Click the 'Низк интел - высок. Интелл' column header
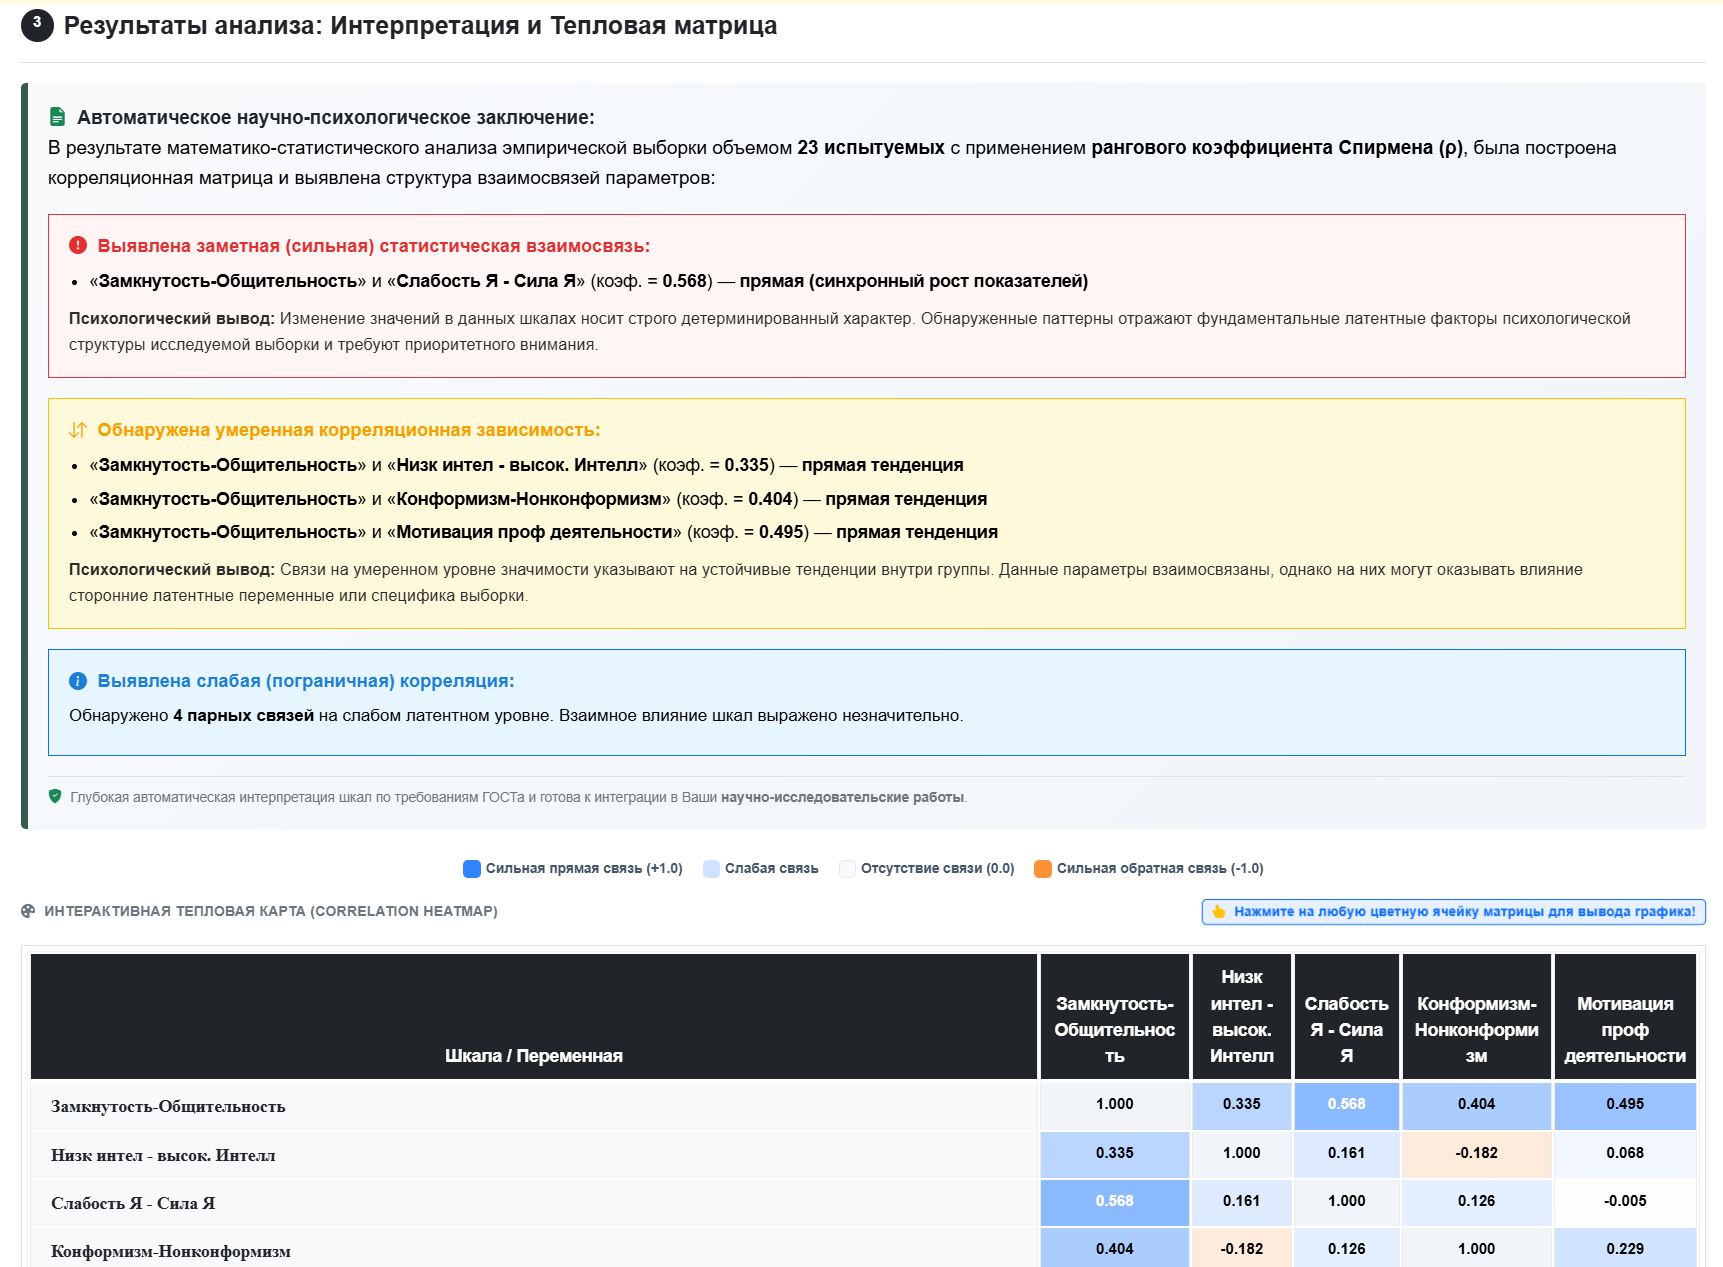The width and height of the screenshot is (1723, 1267). (x=1242, y=1017)
